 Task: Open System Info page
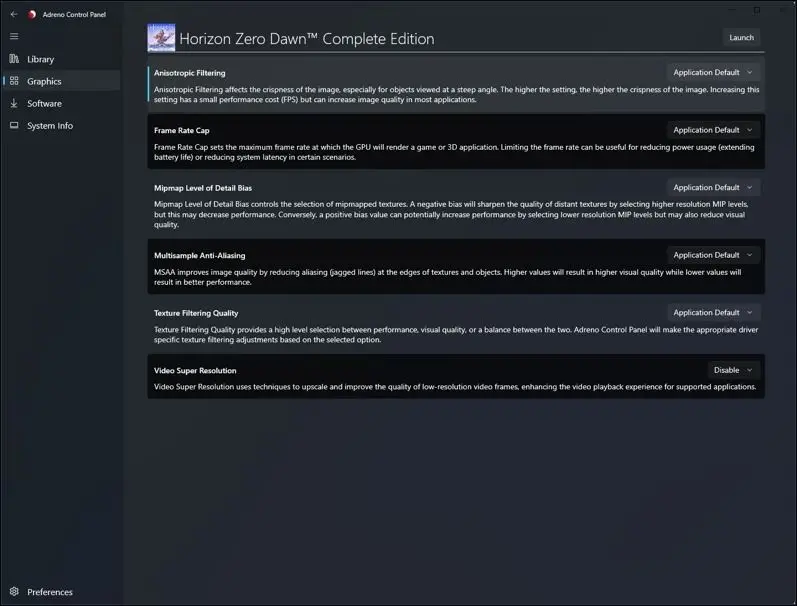pyautogui.click(x=61, y=126)
